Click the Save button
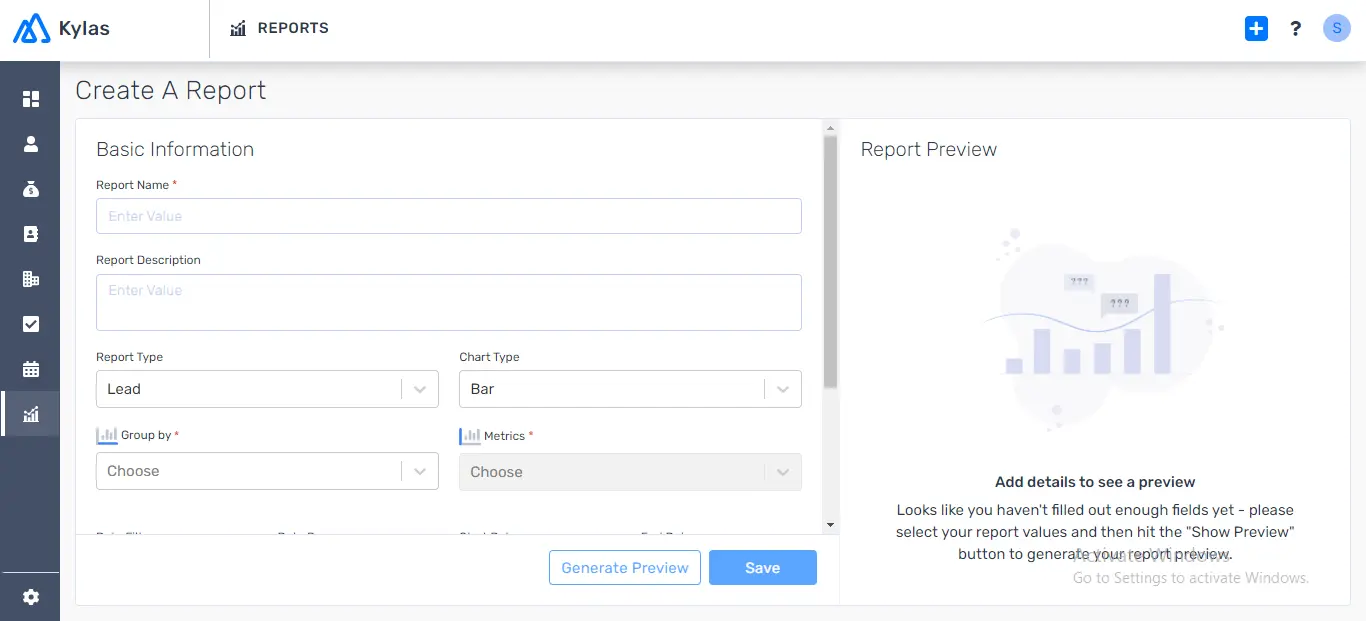The width and height of the screenshot is (1366, 621). pyautogui.click(x=763, y=568)
